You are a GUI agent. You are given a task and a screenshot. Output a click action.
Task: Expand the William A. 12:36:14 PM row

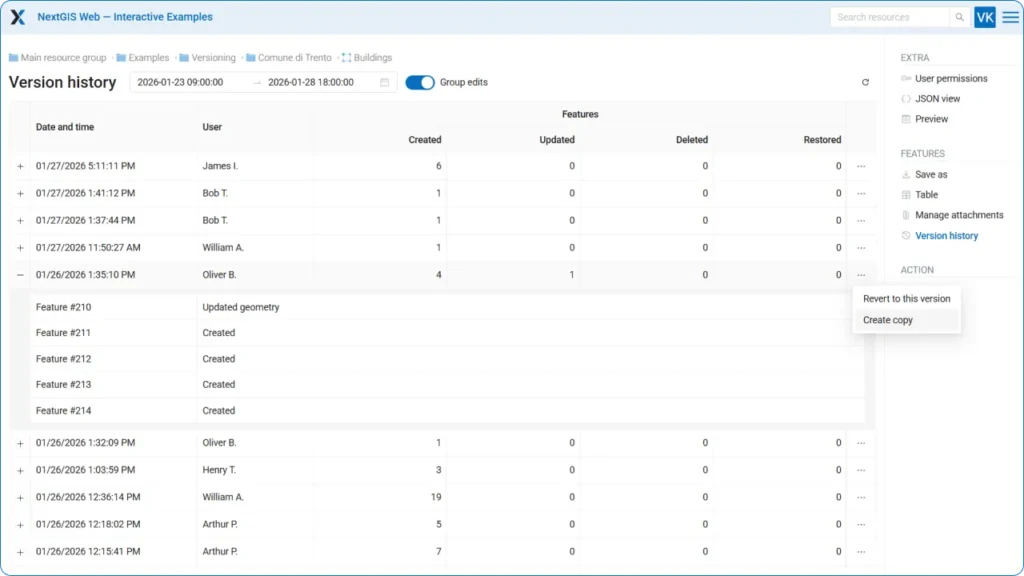(x=20, y=497)
